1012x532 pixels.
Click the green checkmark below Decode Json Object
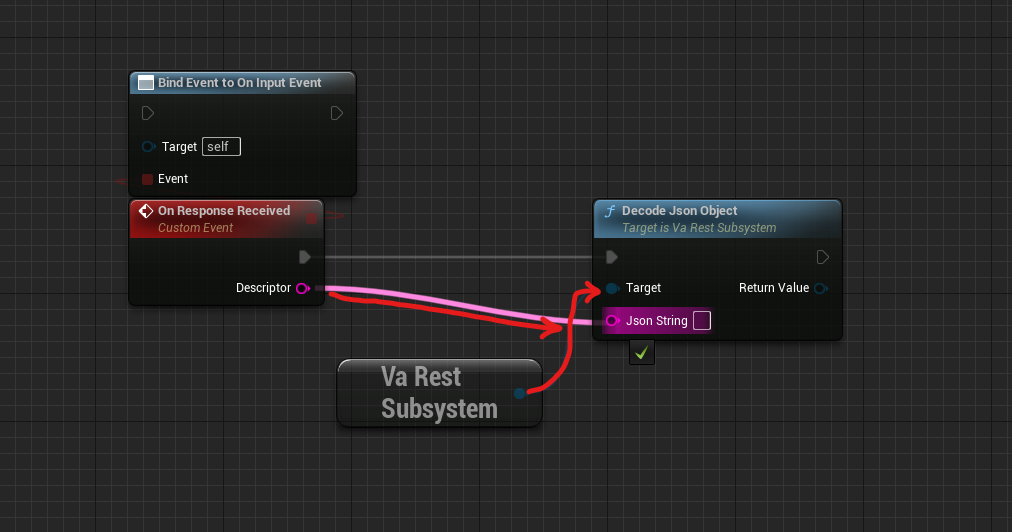[642, 352]
